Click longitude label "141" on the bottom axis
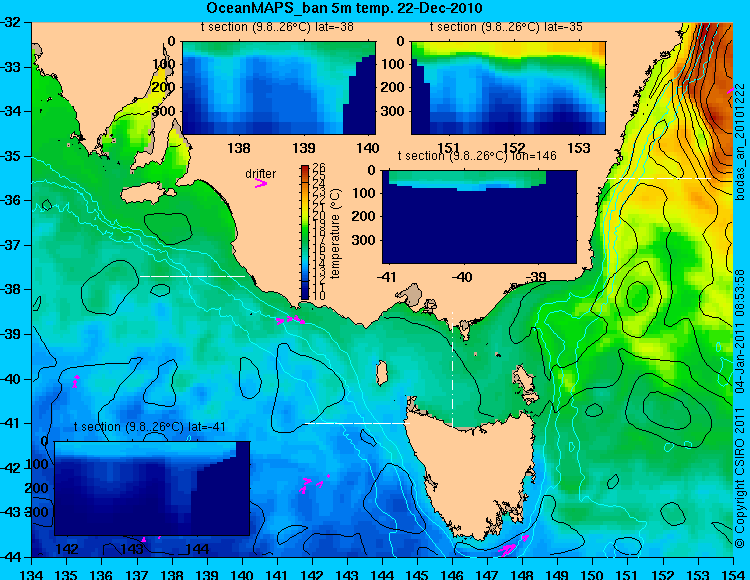 277,573
